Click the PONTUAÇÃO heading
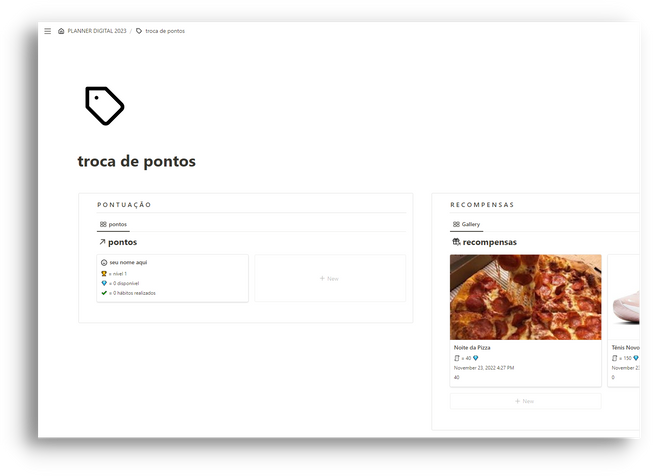The height and width of the screenshot is (476, 653). [124, 204]
